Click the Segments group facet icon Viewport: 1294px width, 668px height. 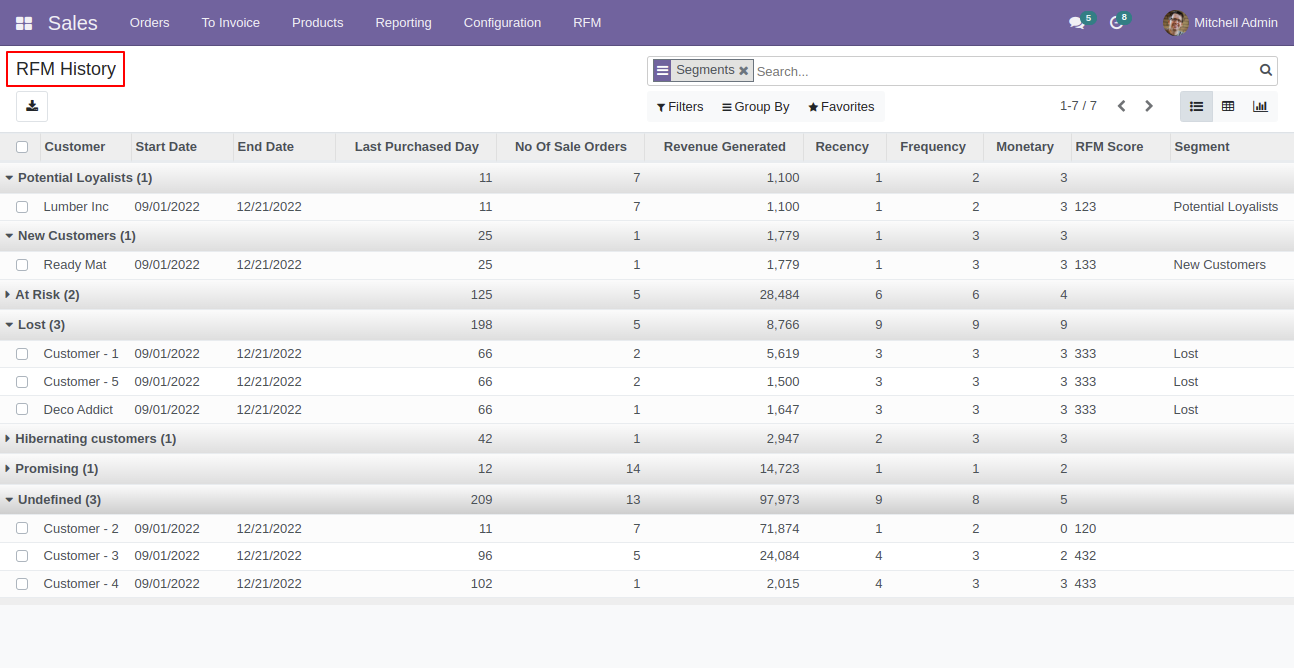[662, 71]
